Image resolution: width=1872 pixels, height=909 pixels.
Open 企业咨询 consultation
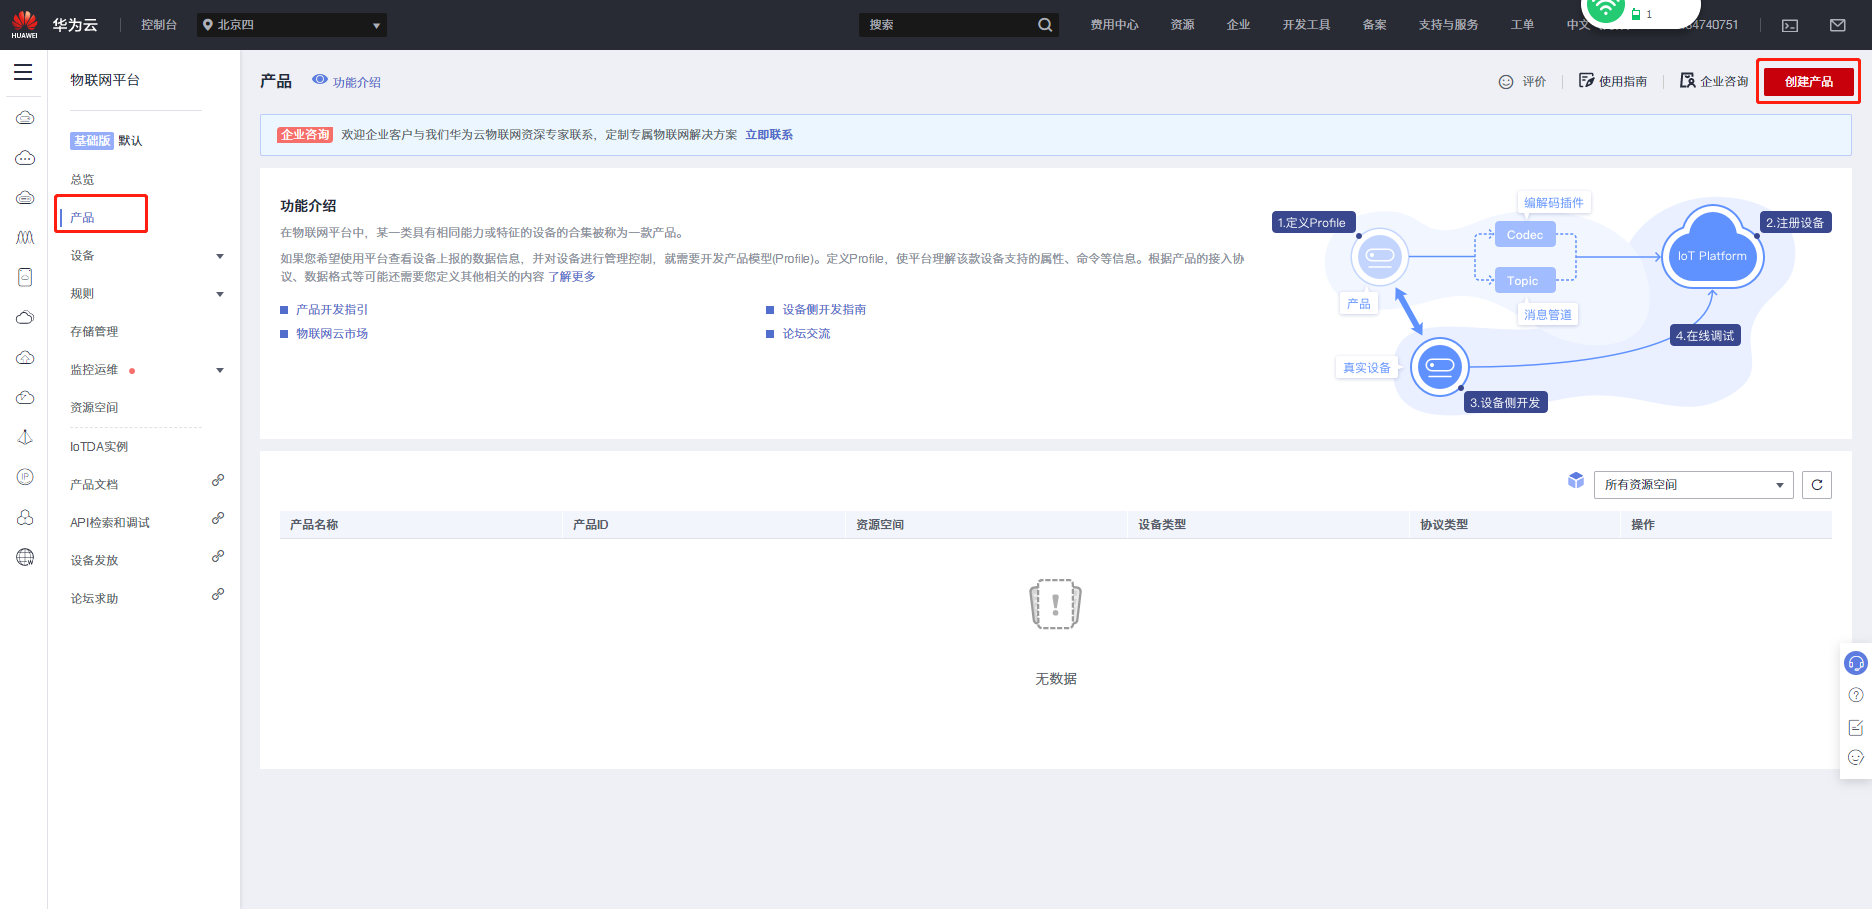coord(1714,81)
